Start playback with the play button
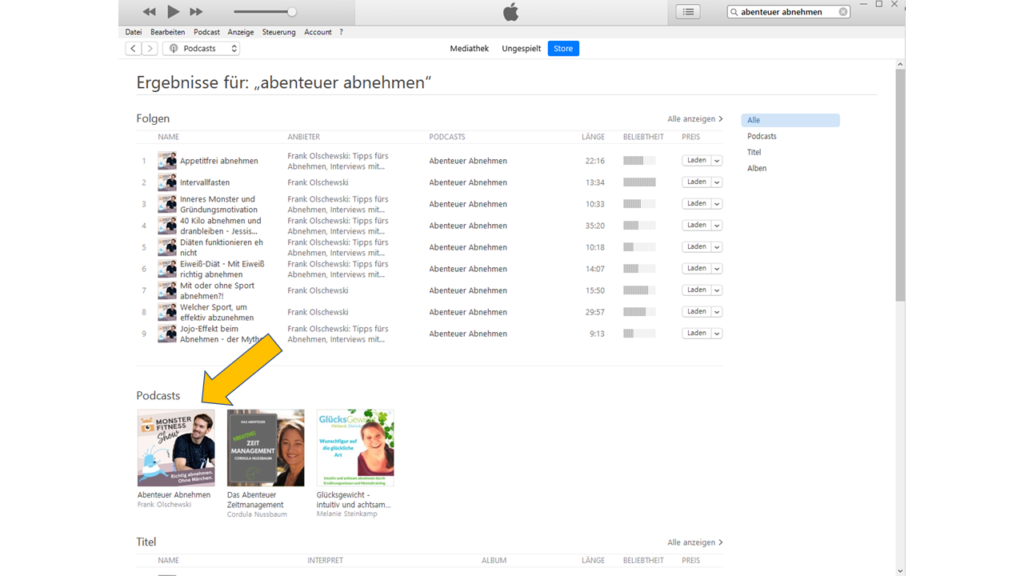1024x576 pixels. (x=173, y=11)
